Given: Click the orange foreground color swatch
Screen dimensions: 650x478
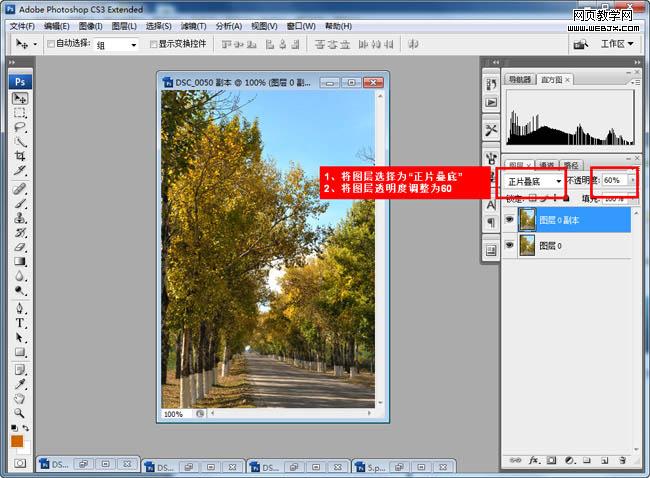Looking at the screenshot, I should coord(17,442).
